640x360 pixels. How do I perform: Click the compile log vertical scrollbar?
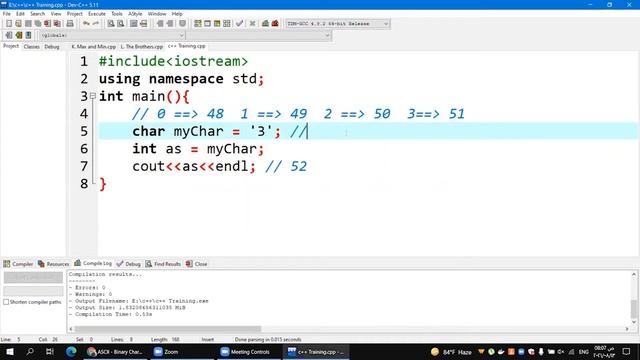[x=634, y=309]
